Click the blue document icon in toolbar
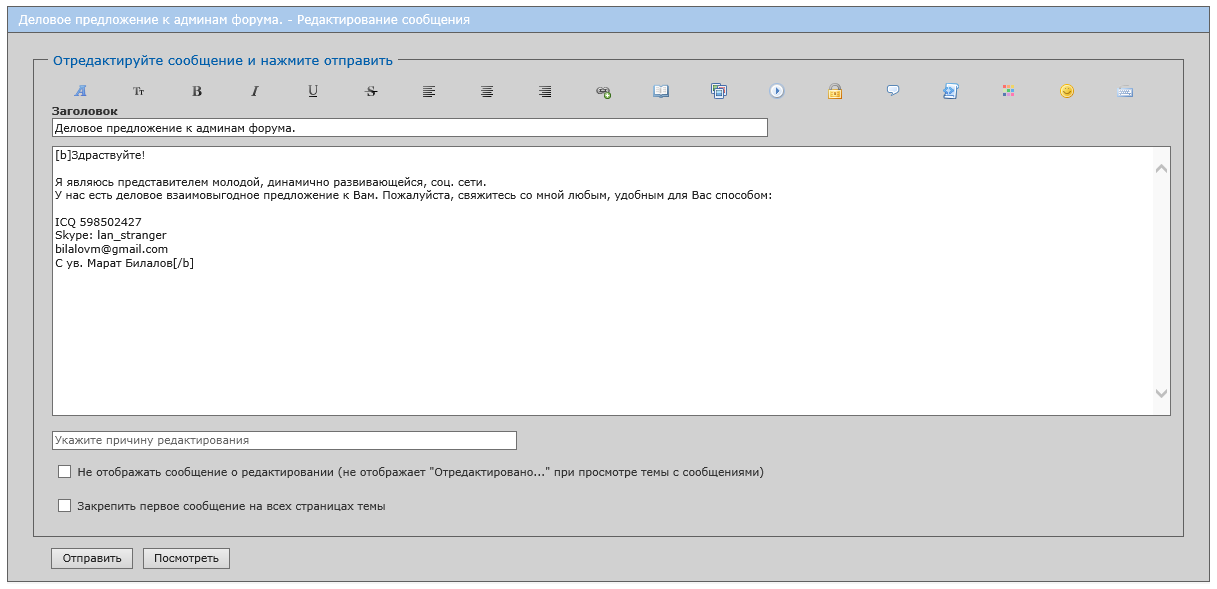This screenshot has width=1217, height=589. click(x=951, y=91)
